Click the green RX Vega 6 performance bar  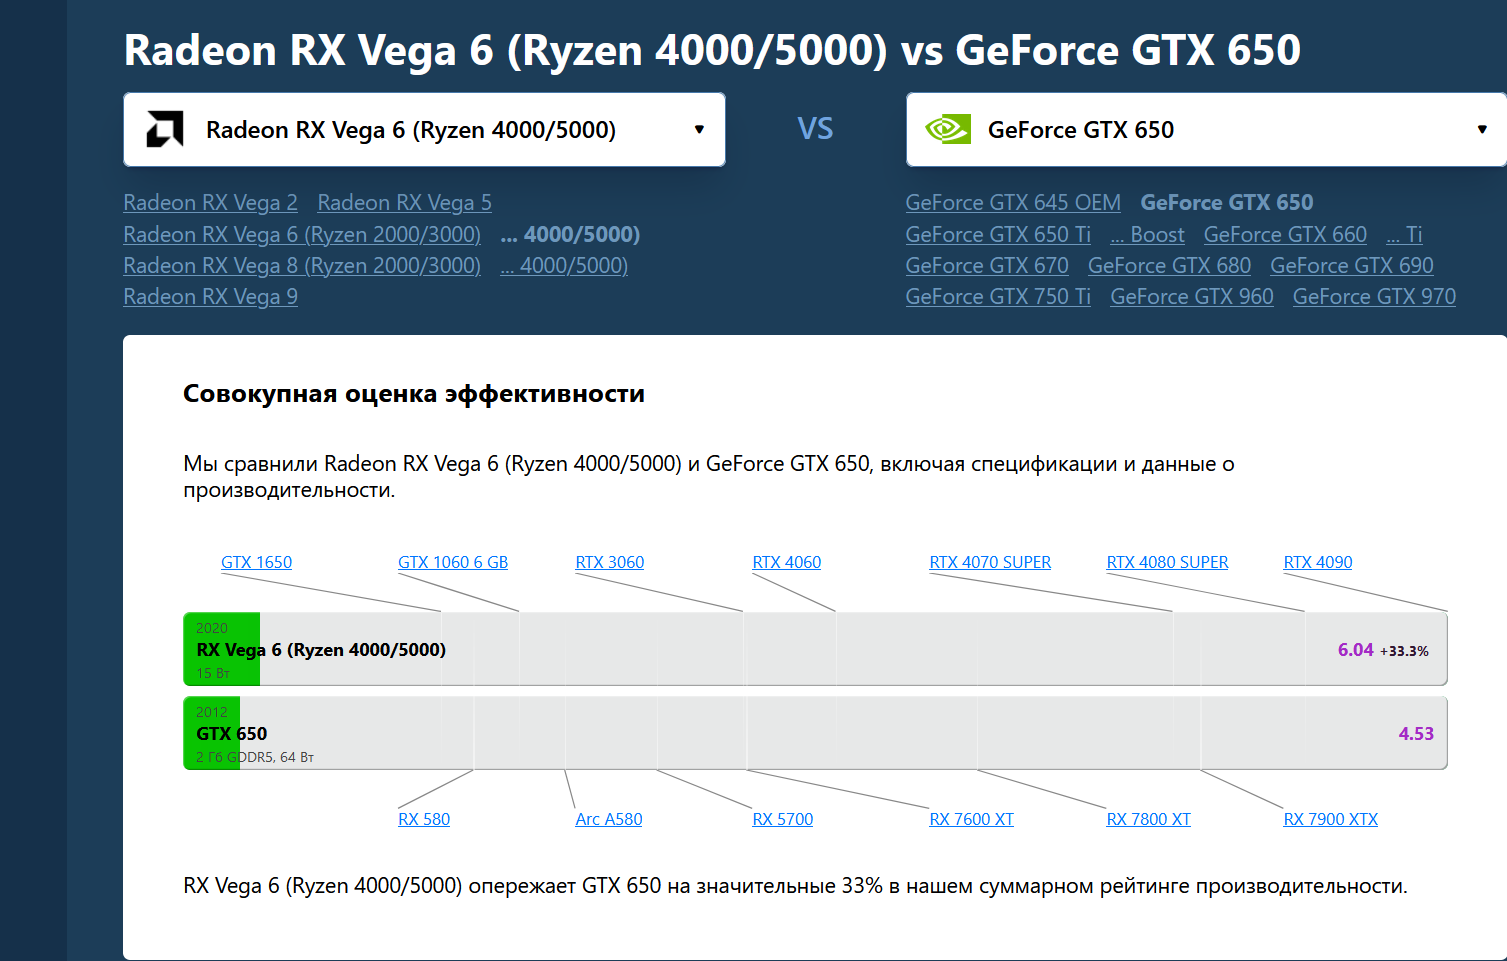click(222, 649)
